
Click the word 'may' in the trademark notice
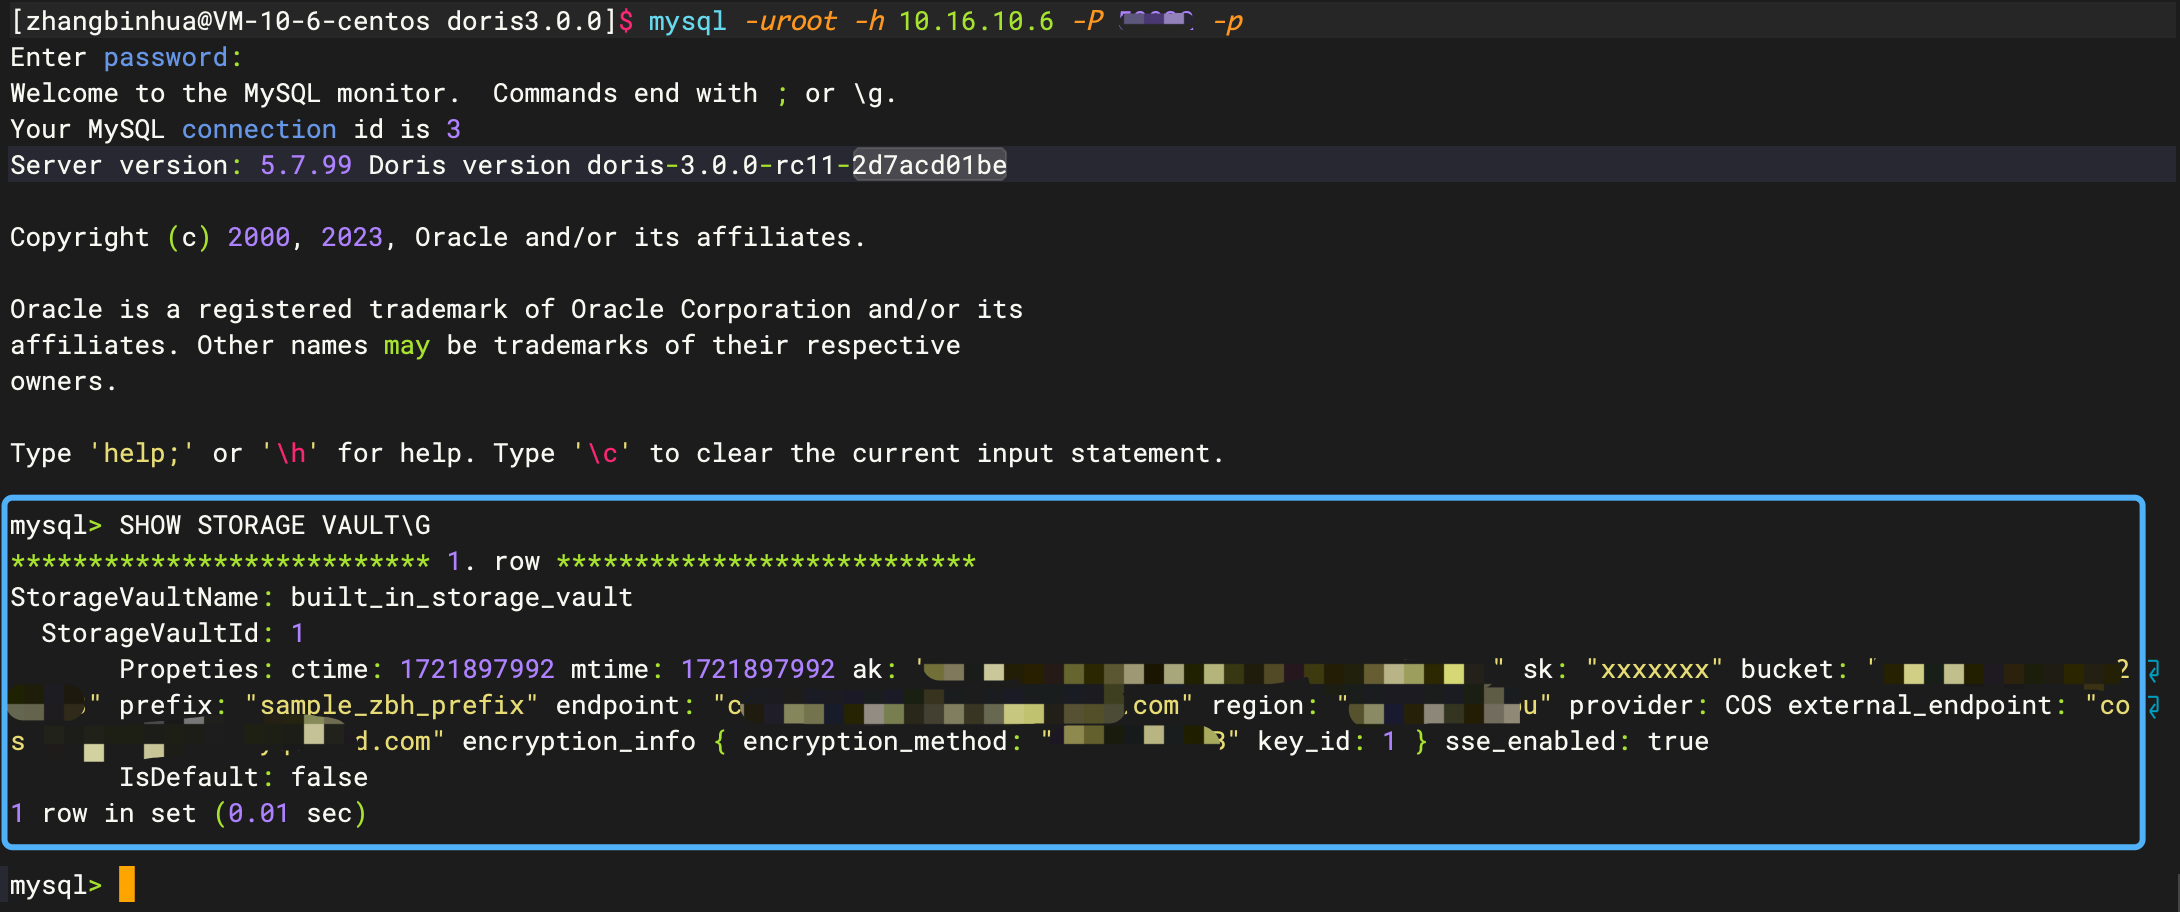pos(407,345)
